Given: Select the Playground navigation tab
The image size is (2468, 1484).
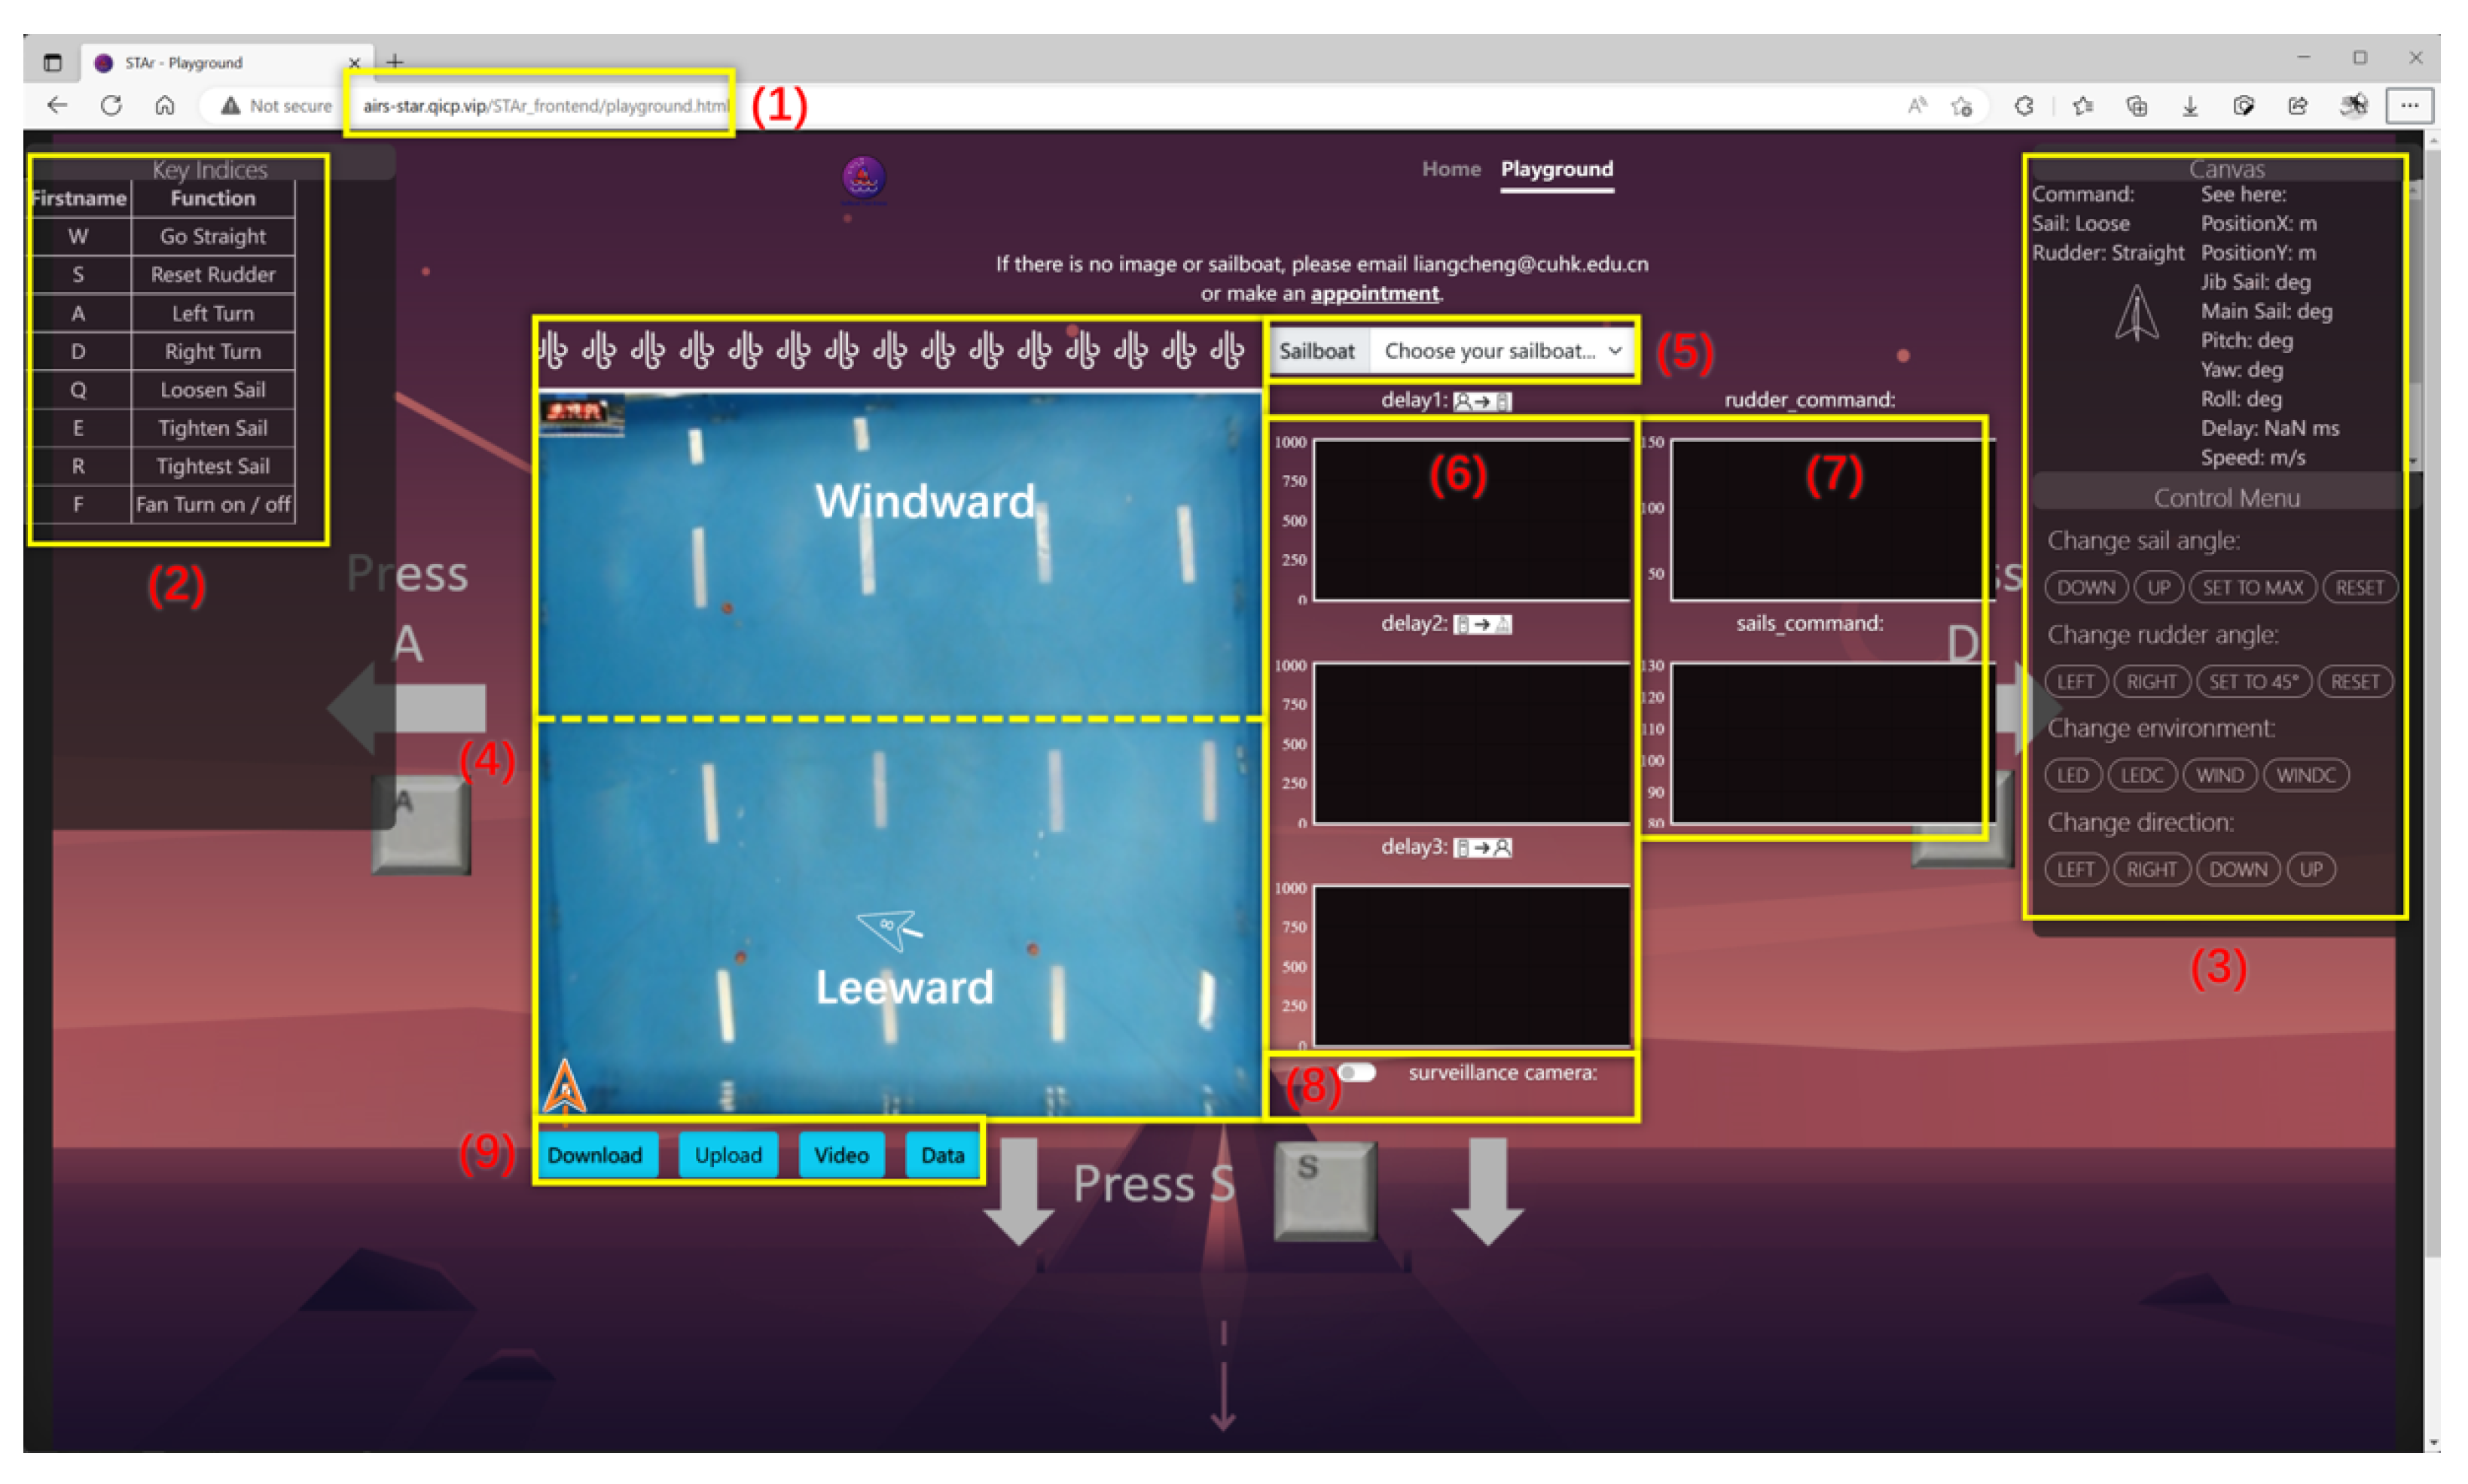Looking at the screenshot, I should [x=1556, y=169].
